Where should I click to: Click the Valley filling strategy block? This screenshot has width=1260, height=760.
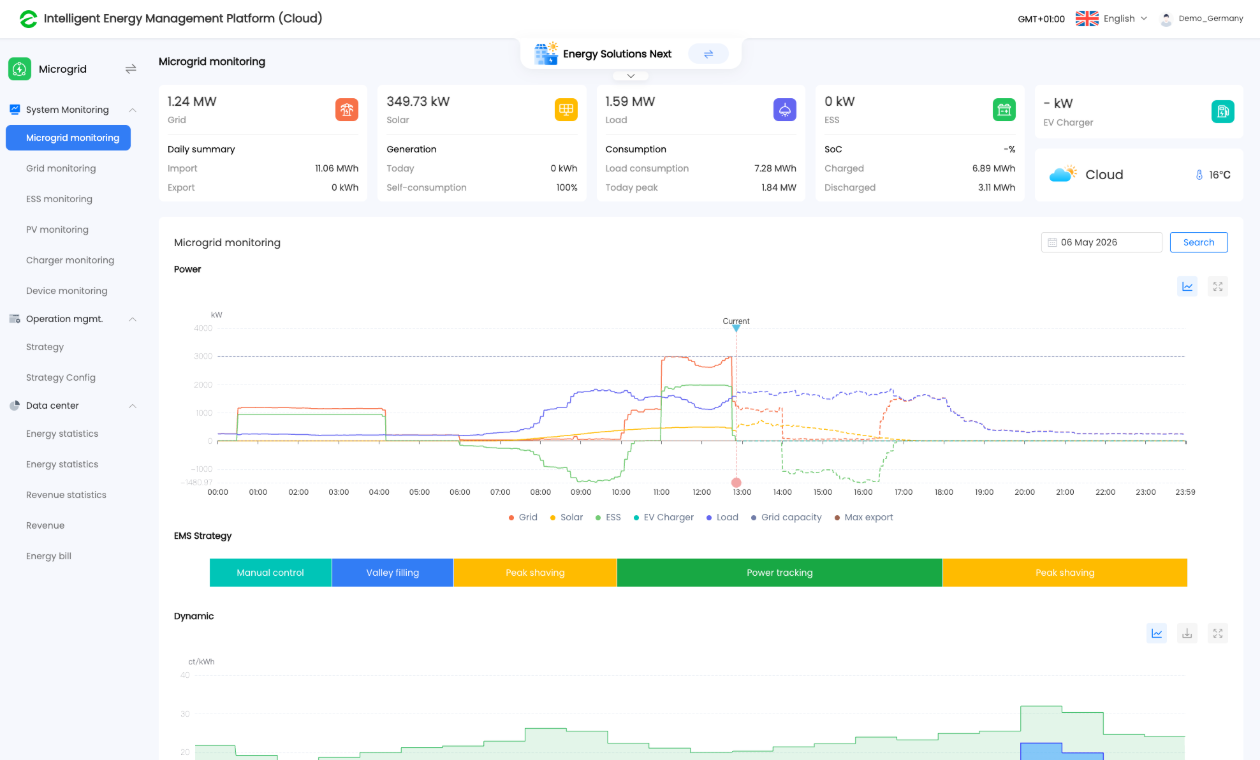[x=392, y=573]
